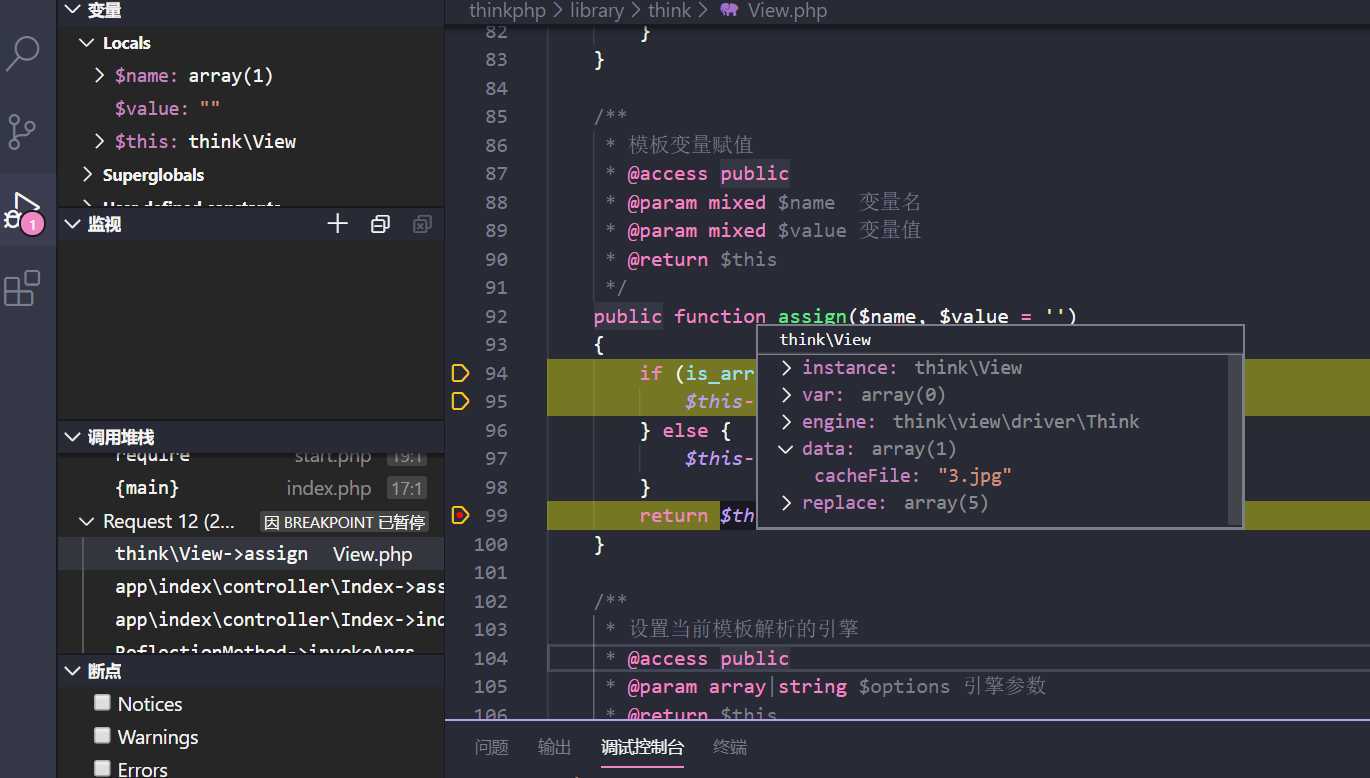Collapse the Locals scope
The image size is (1370, 778).
[87, 43]
